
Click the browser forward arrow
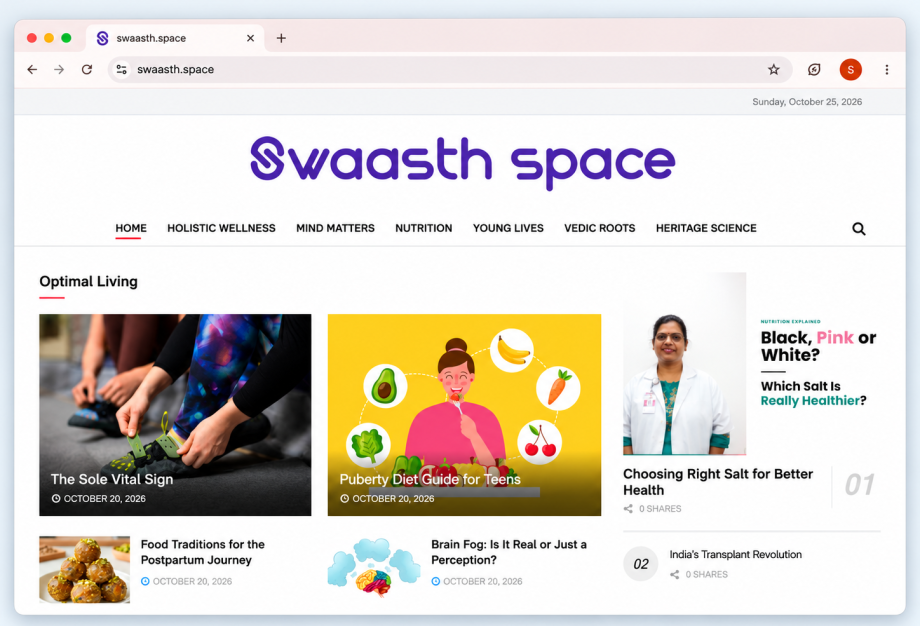coord(59,69)
